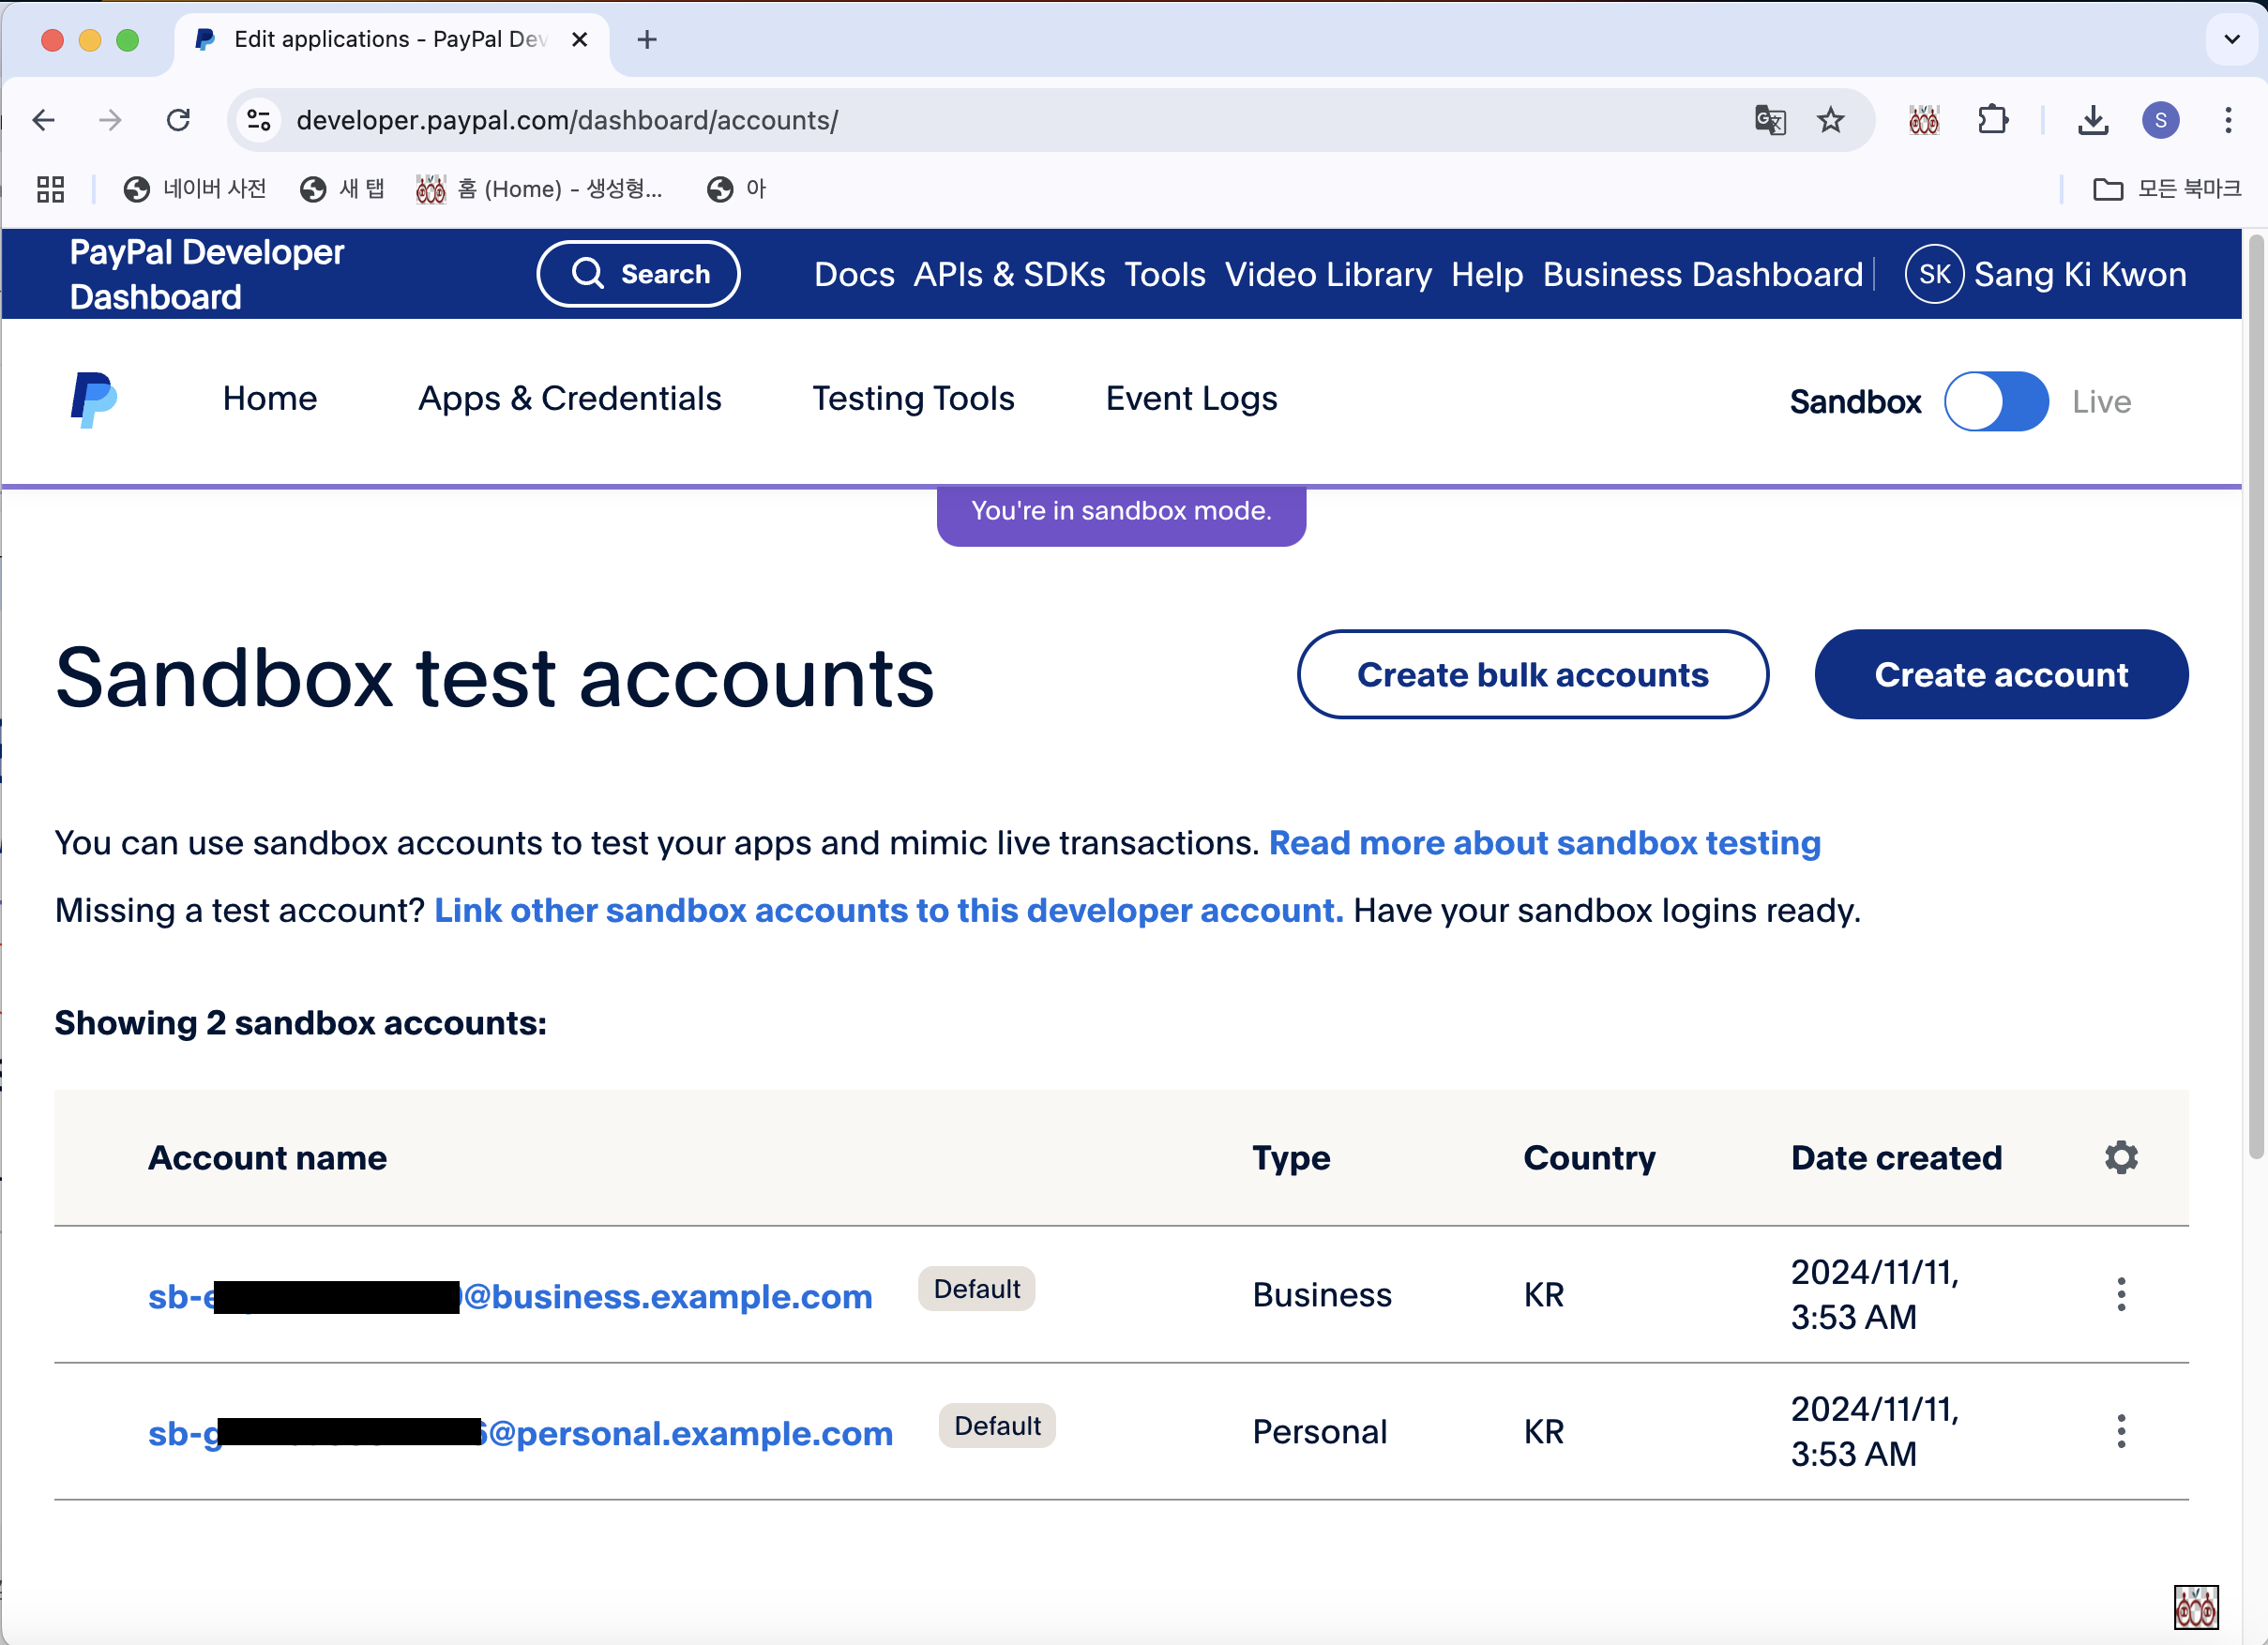Open the 네이버 사전 bookmark
Image resolution: width=2268 pixels, height=1645 pixels.
(195, 189)
